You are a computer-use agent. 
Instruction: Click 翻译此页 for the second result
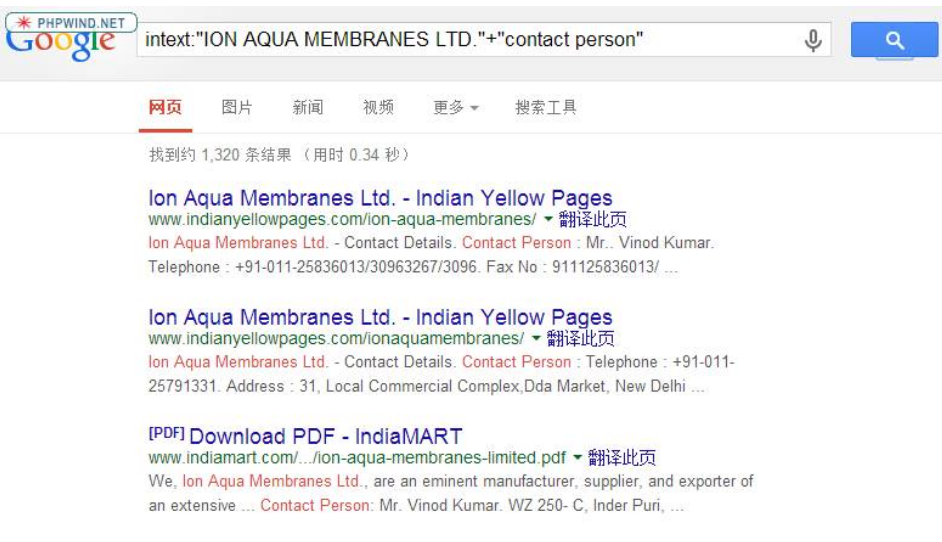pos(580,338)
